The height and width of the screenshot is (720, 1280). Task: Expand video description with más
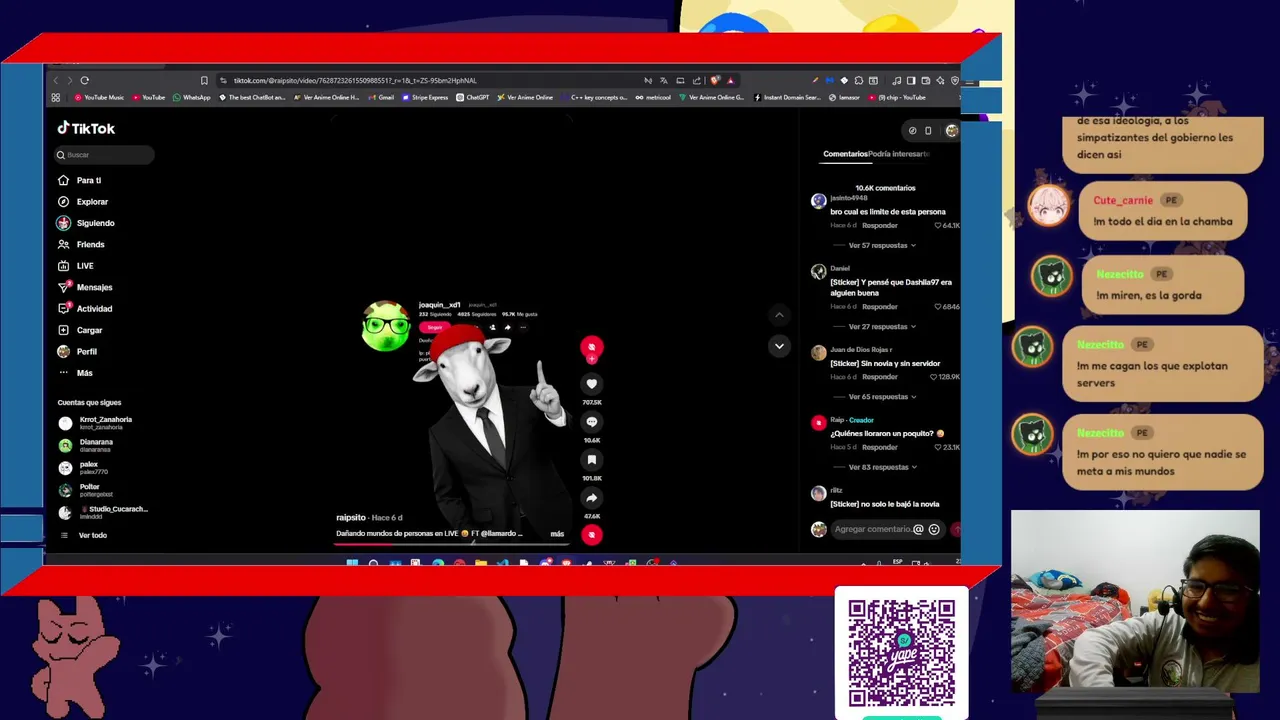pyautogui.click(x=557, y=534)
